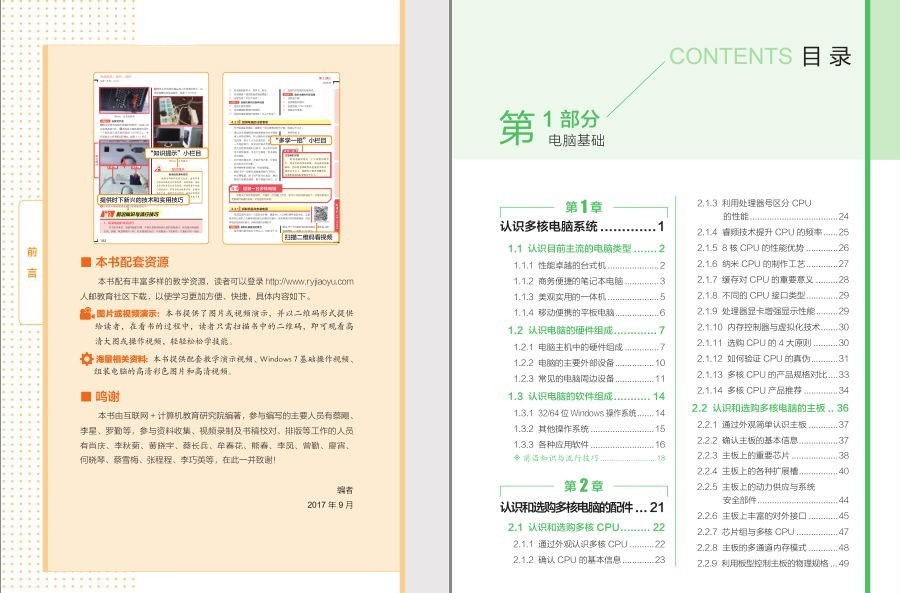
Task: Click the 提供时下新兴的技术和实用技巧 callout
Action: click(x=141, y=200)
